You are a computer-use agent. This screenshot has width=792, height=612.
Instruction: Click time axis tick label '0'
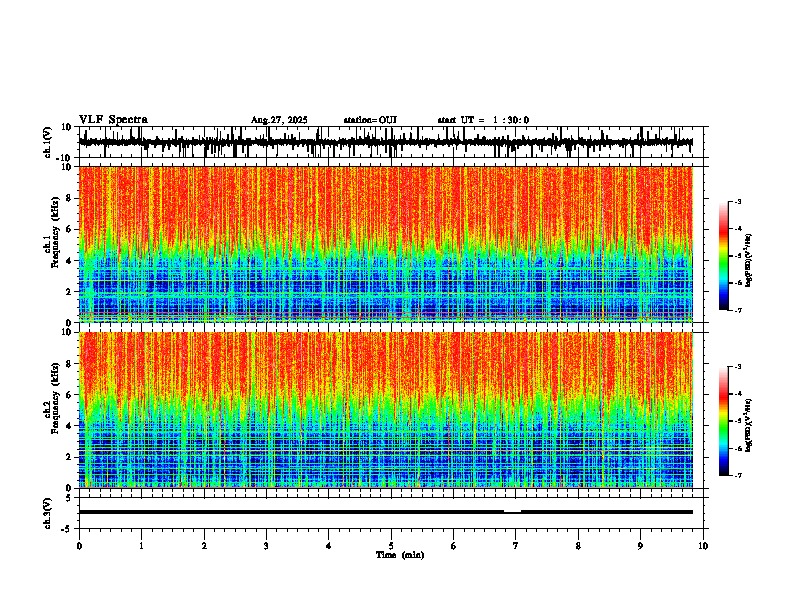pos(79,546)
